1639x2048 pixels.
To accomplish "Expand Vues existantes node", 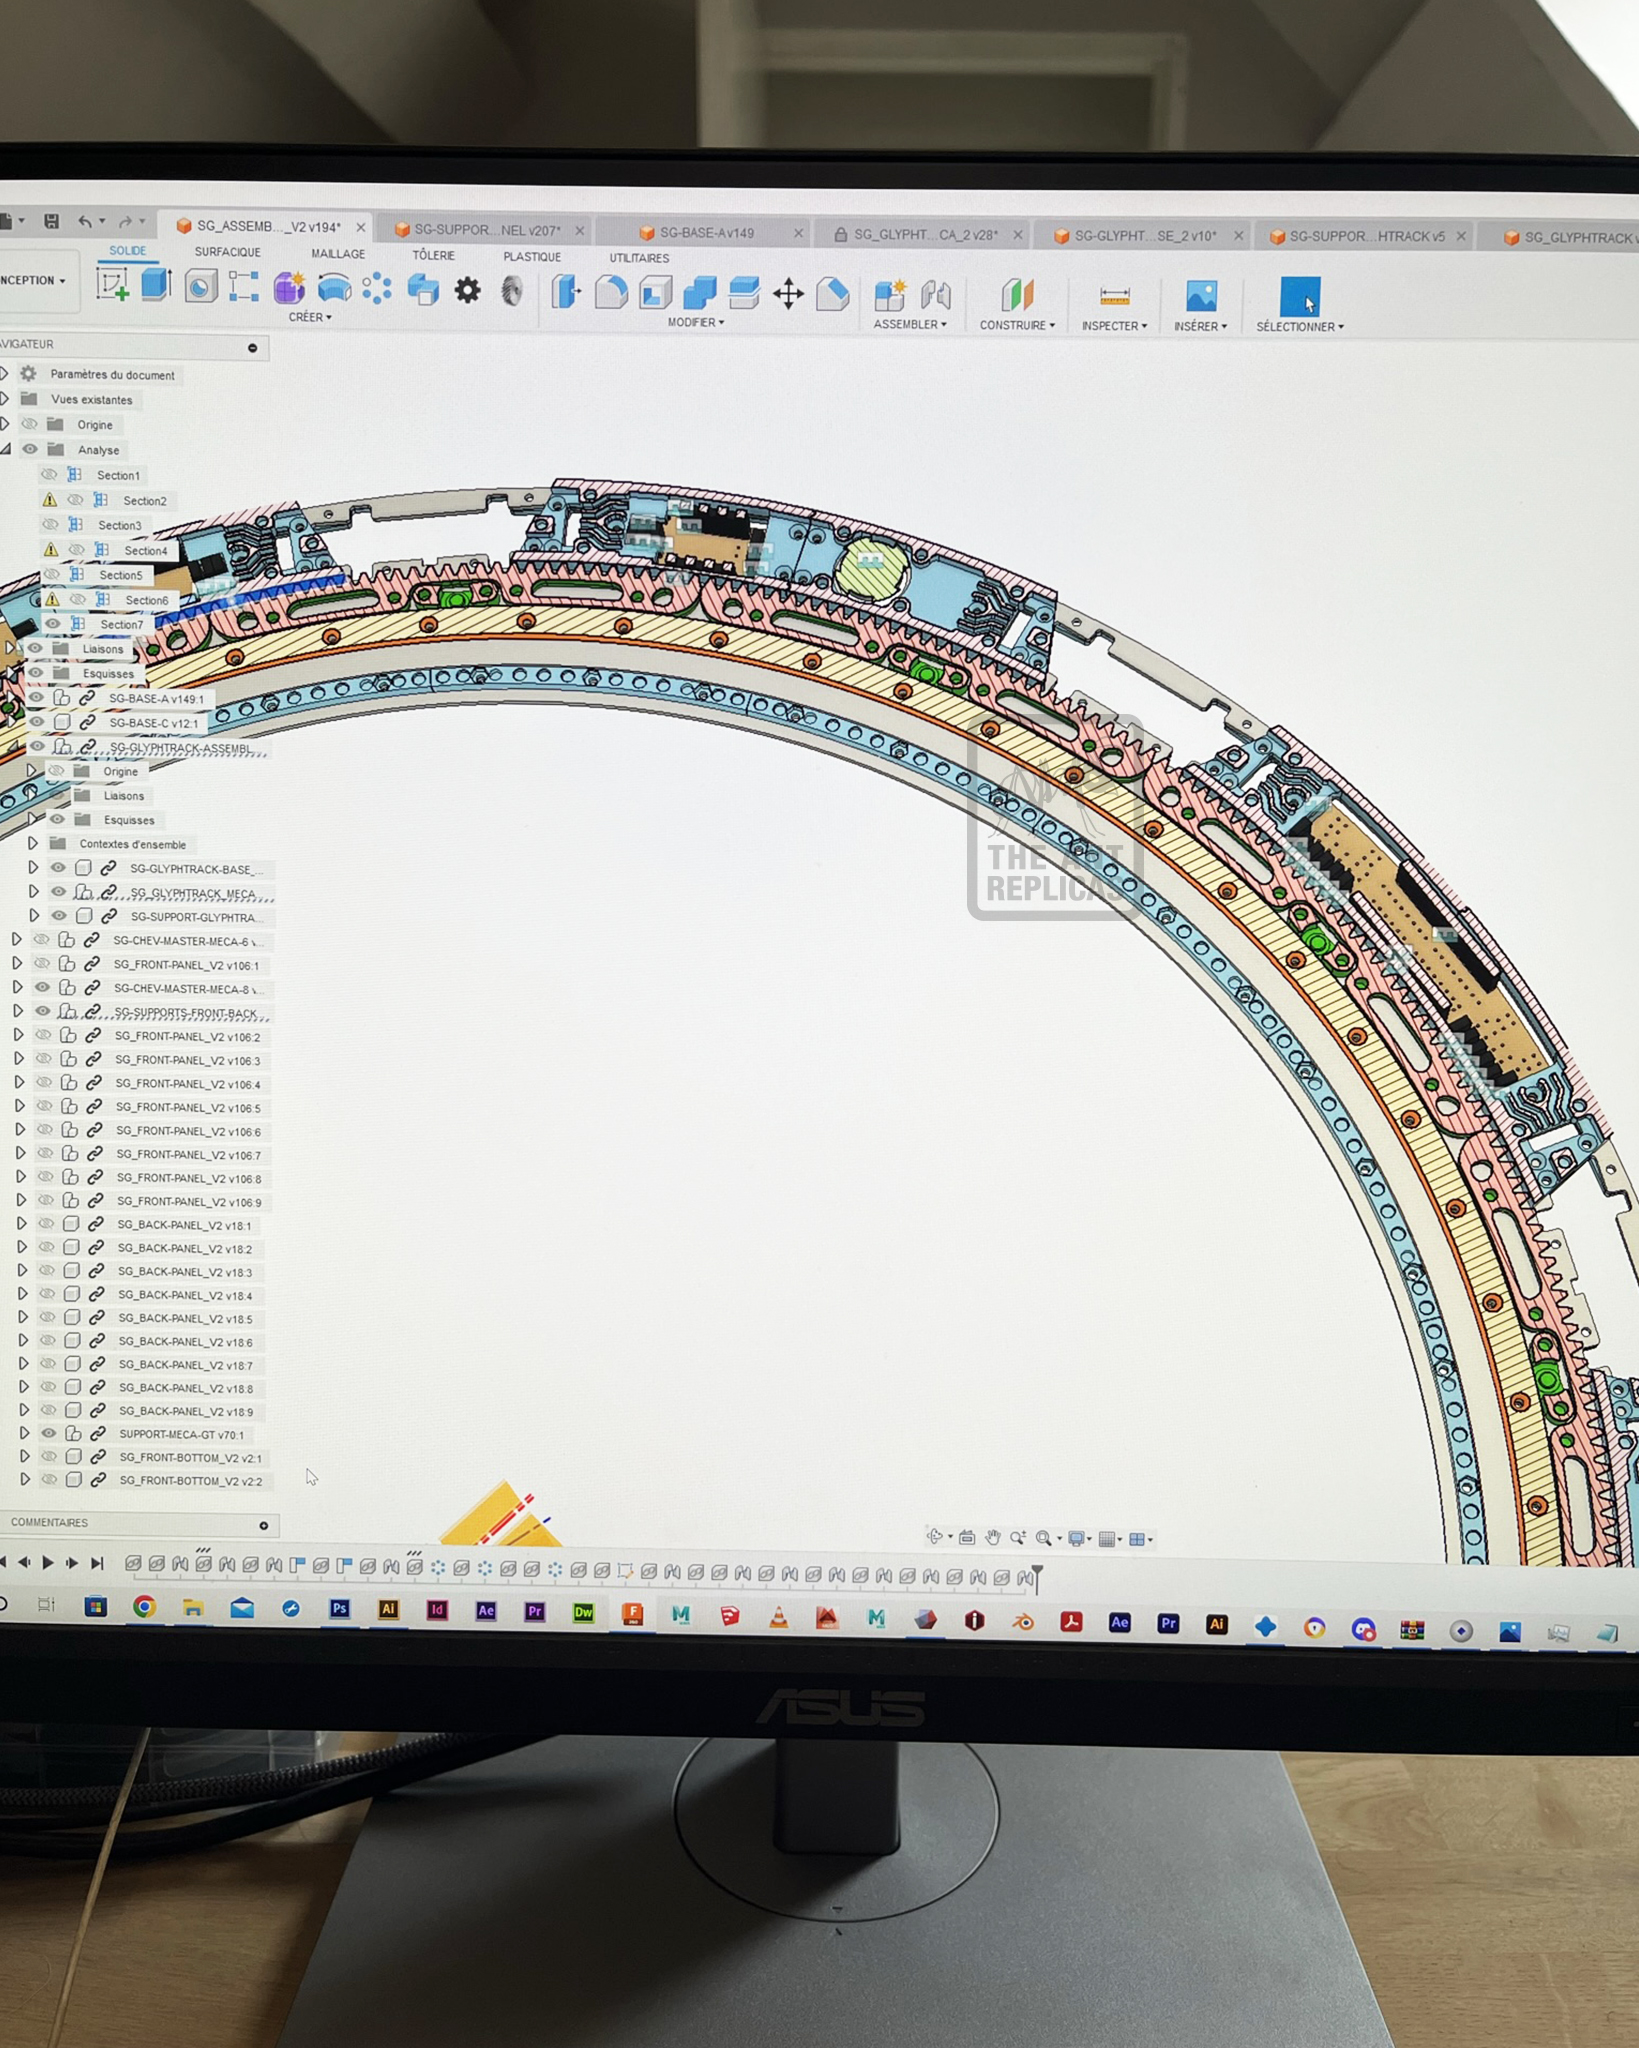I will tap(5, 398).
